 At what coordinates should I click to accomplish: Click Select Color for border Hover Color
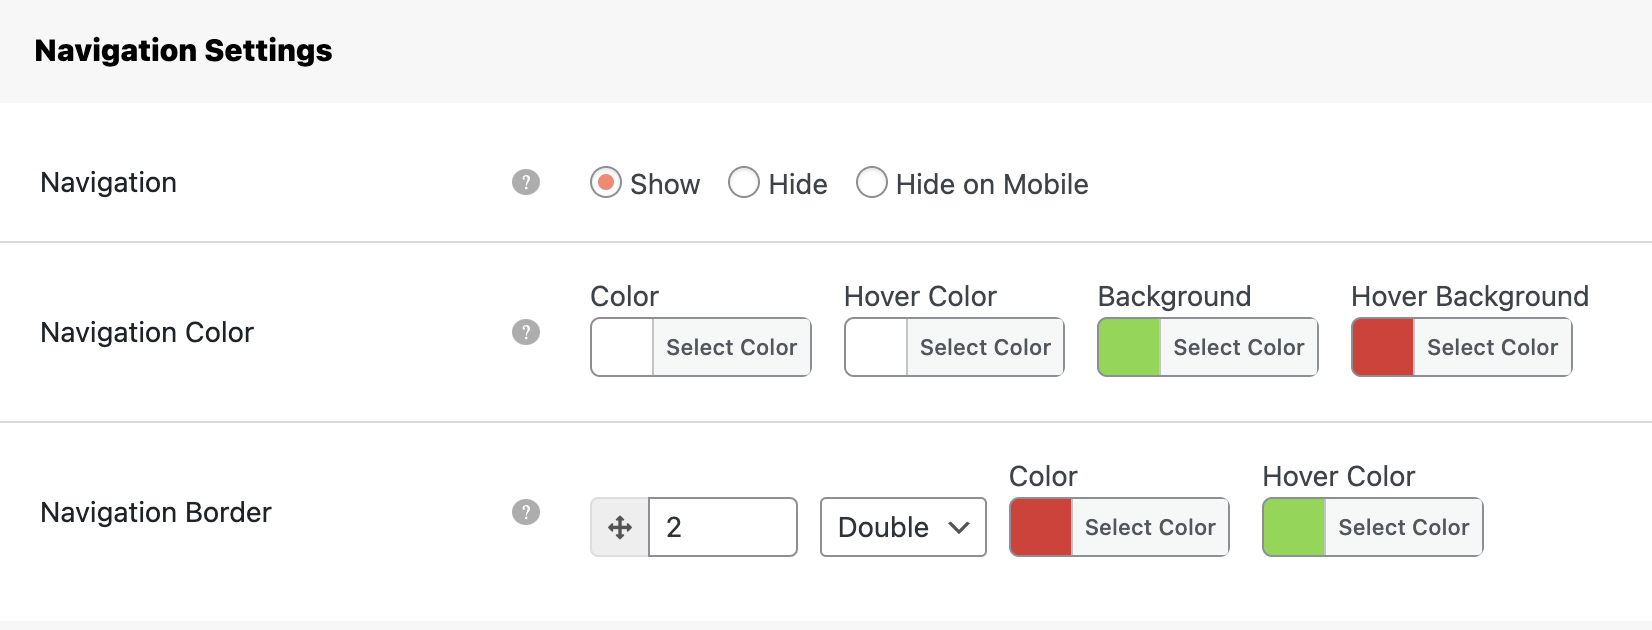tap(1403, 527)
